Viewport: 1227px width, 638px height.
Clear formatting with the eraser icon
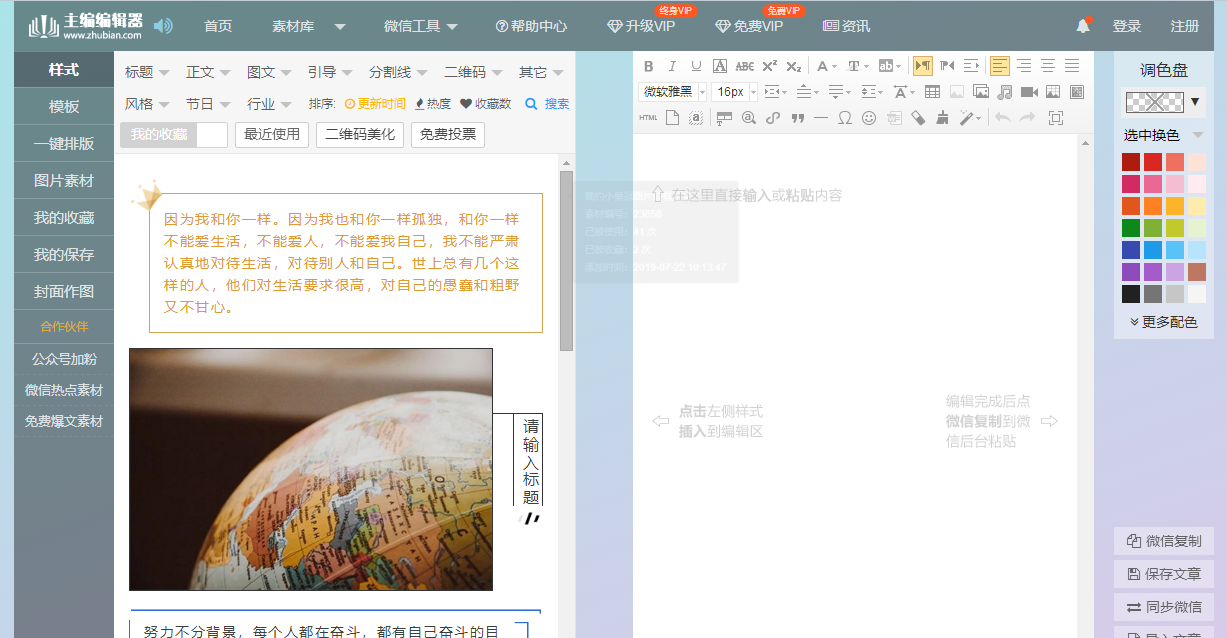pos(920,117)
